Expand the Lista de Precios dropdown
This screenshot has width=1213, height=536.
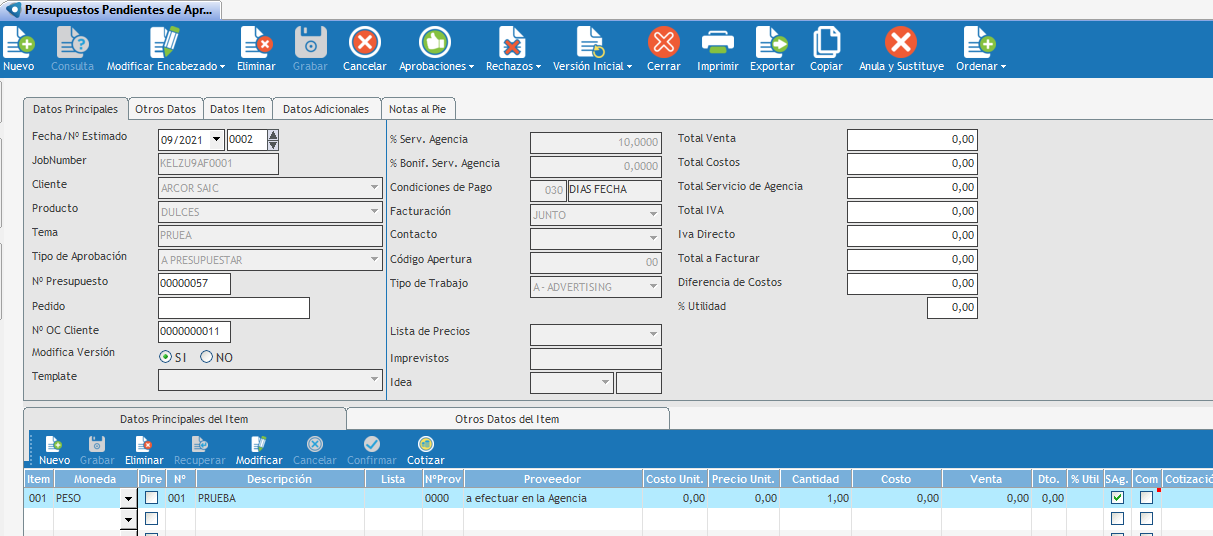click(x=654, y=335)
